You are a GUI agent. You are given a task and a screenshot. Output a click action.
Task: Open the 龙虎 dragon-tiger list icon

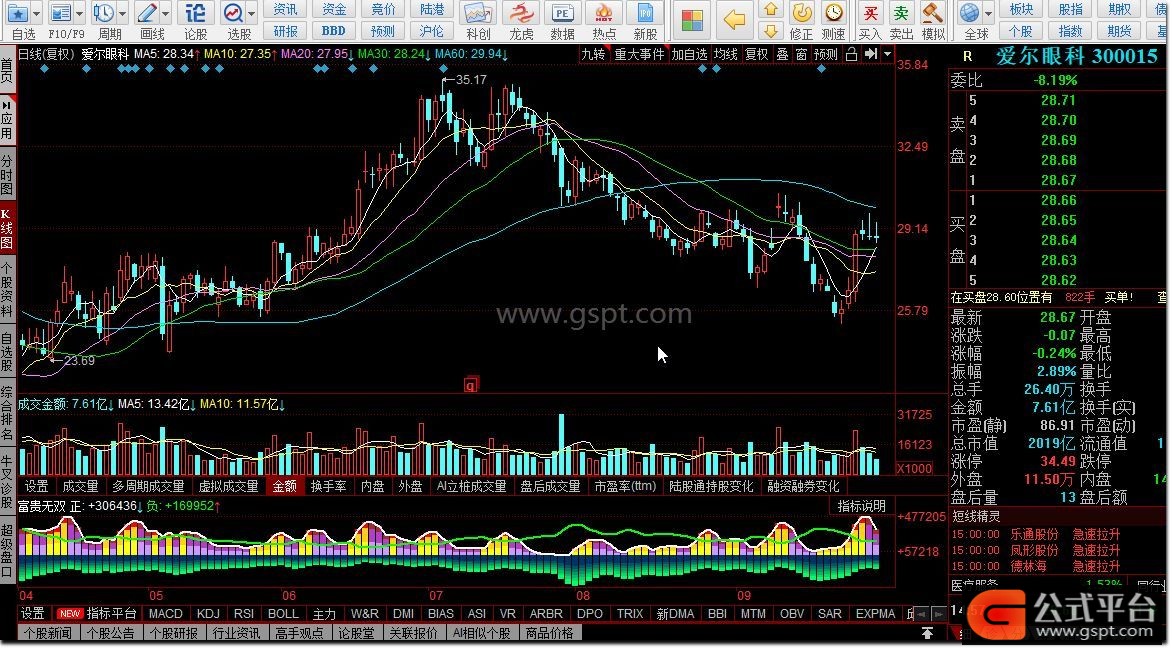[x=521, y=13]
